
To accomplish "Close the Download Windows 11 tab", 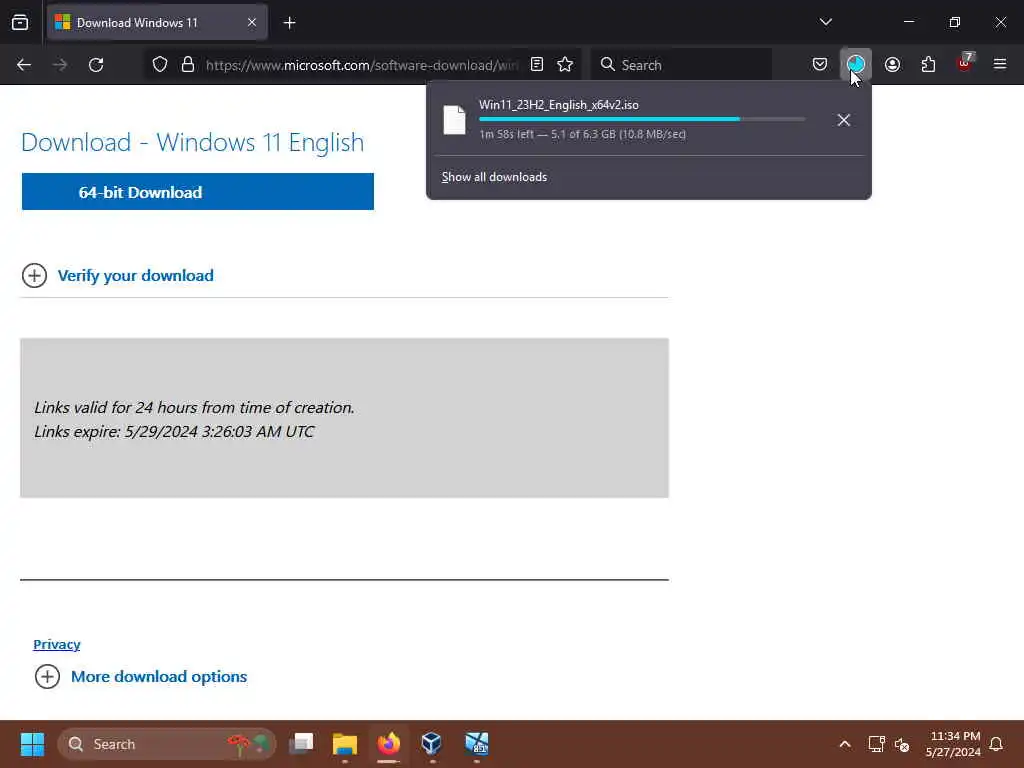I will 251,23.
